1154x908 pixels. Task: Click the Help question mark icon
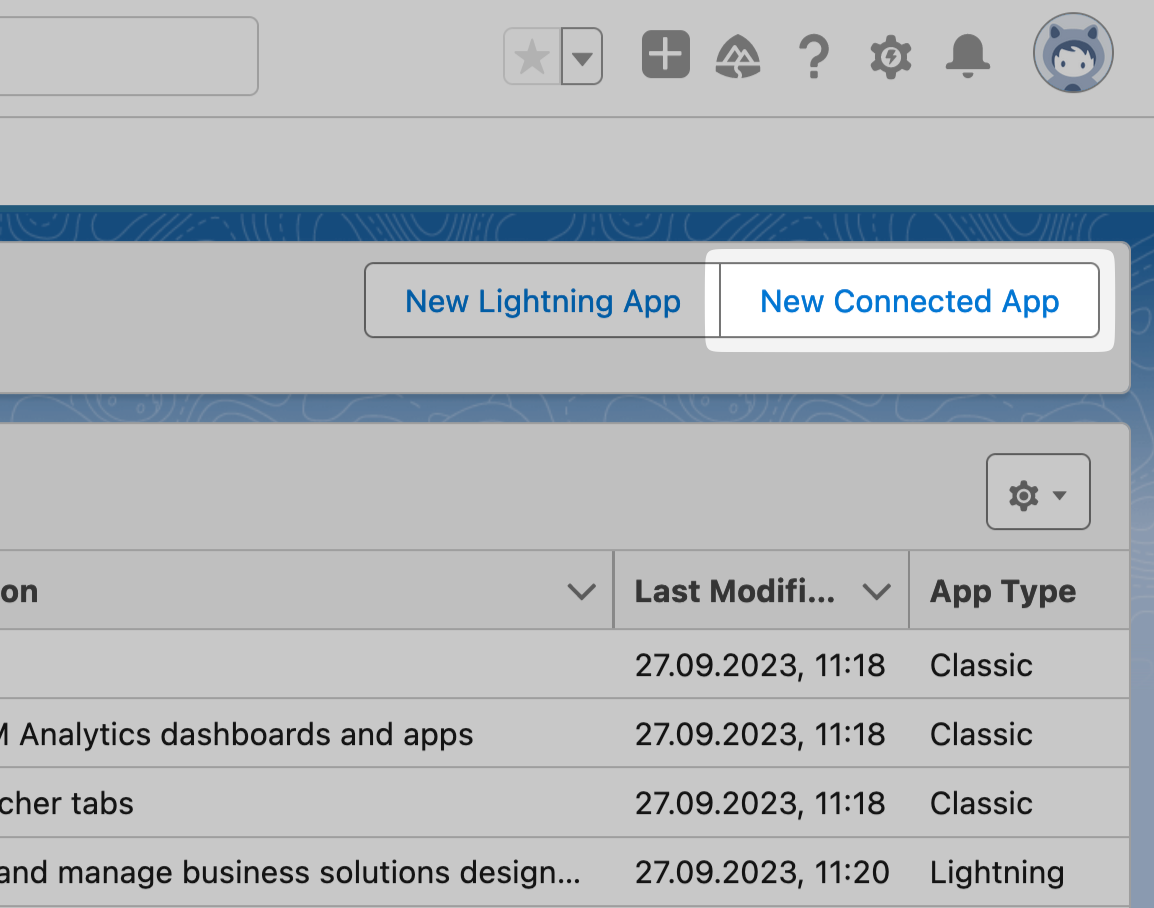point(814,57)
